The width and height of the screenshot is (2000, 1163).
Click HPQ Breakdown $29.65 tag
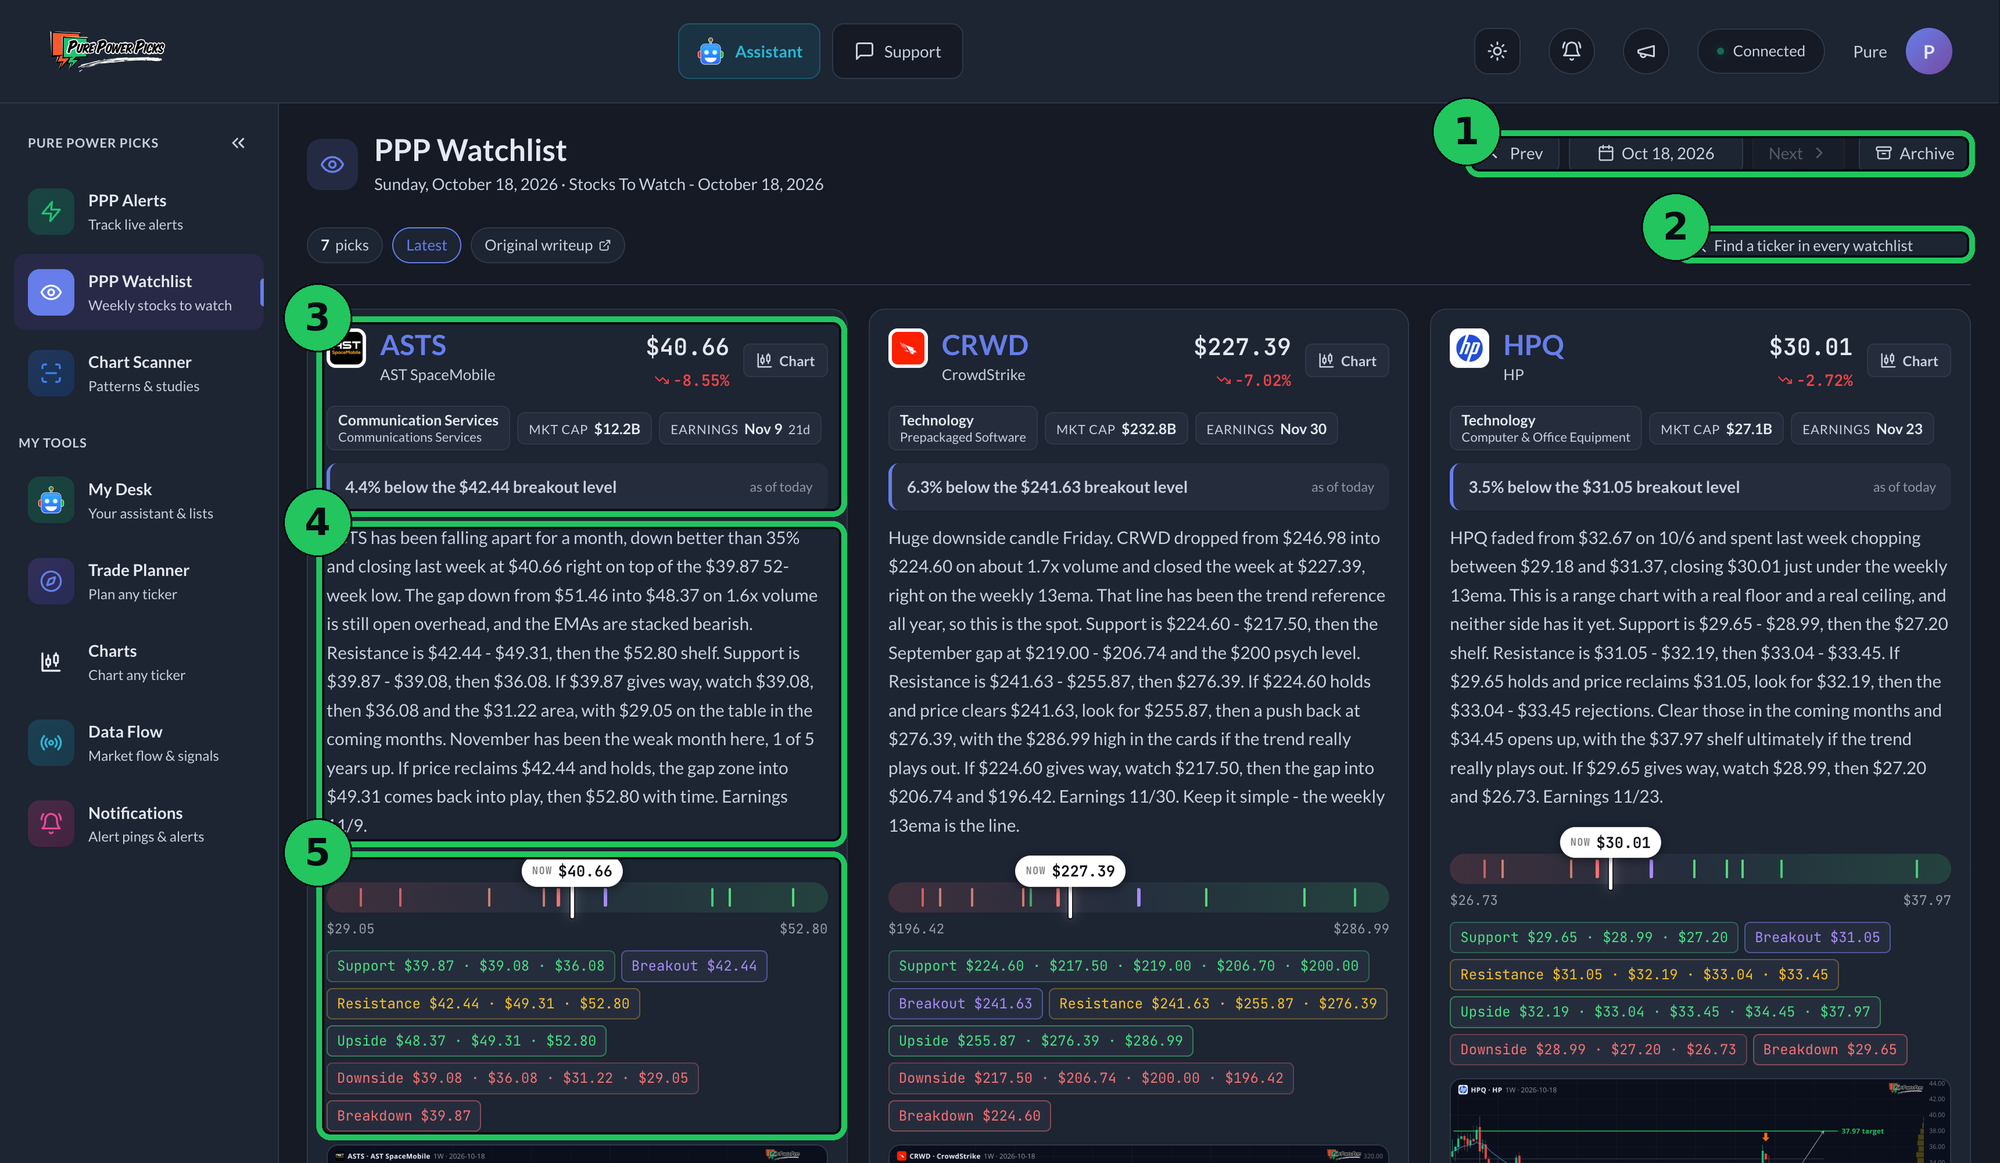1830,1050
